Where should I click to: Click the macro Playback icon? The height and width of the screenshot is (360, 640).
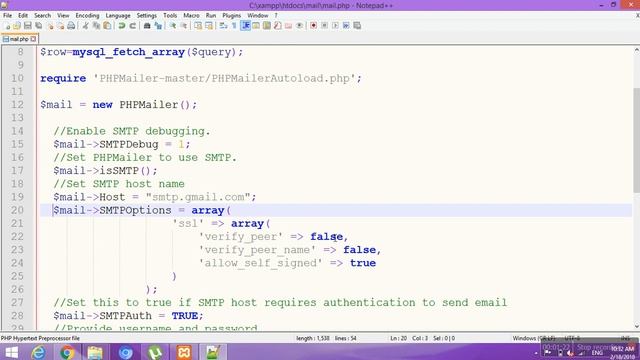coord(335,26)
